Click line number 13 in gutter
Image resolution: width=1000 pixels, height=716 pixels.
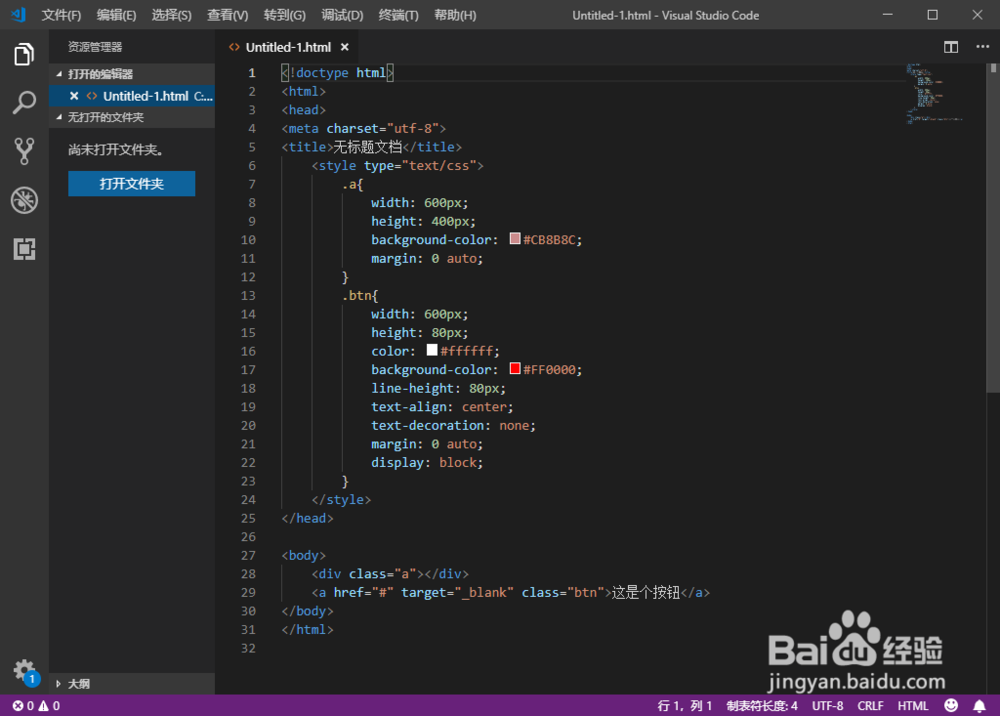tap(248, 296)
